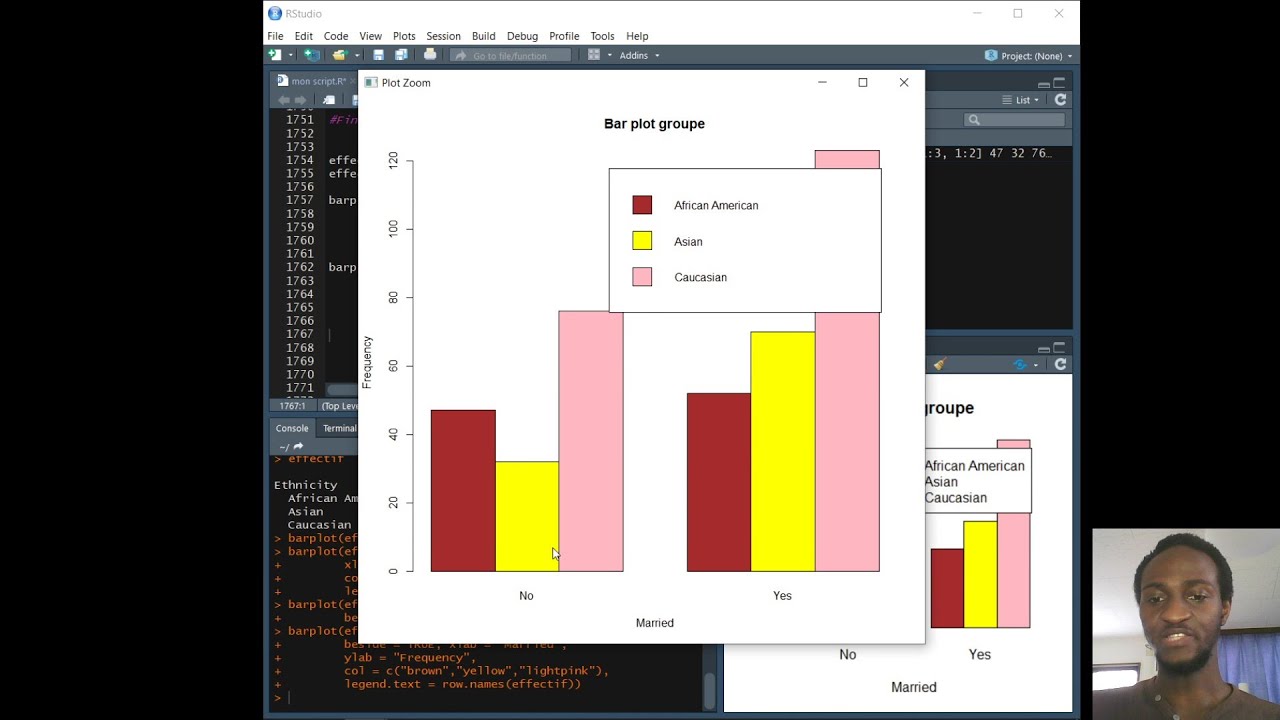Click the Environment search field
Viewport: 1280px width, 720px height.
pos(1015,120)
